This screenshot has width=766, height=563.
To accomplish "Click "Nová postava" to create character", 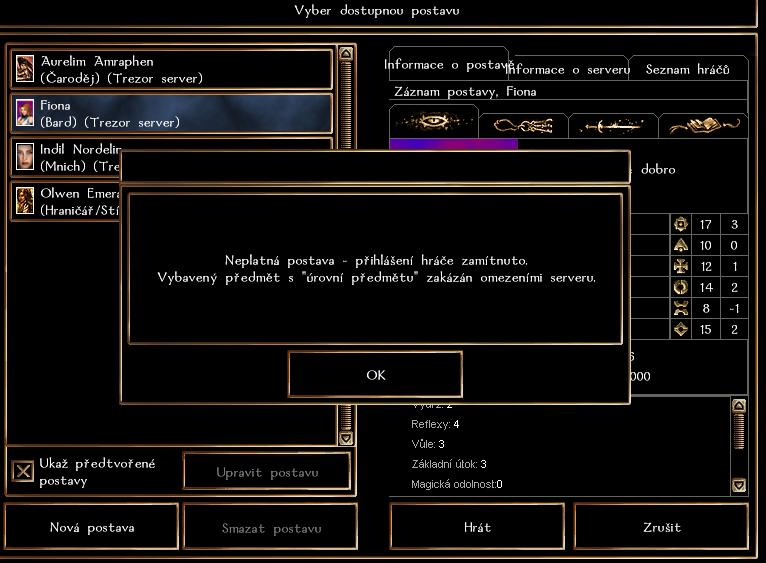I will 92,527.
